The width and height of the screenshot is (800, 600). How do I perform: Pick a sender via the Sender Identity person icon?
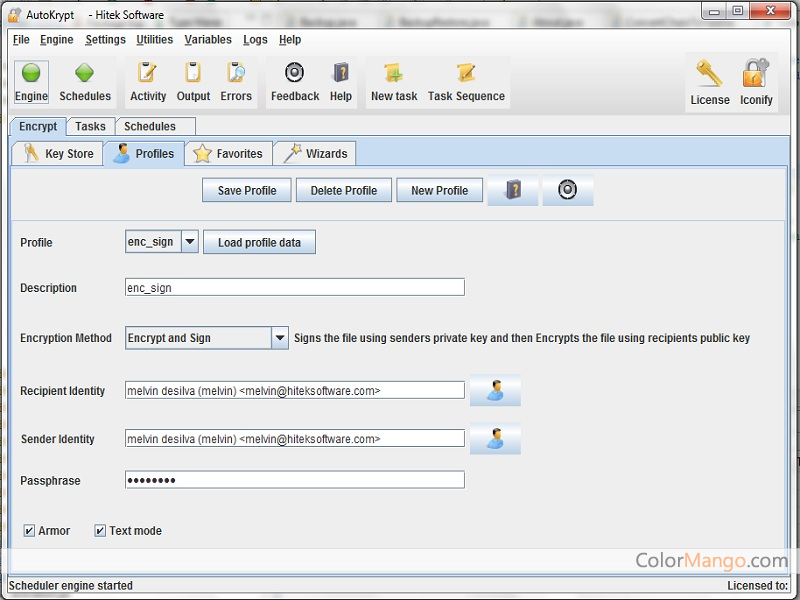pyautogui.click(x=495, y=438)
